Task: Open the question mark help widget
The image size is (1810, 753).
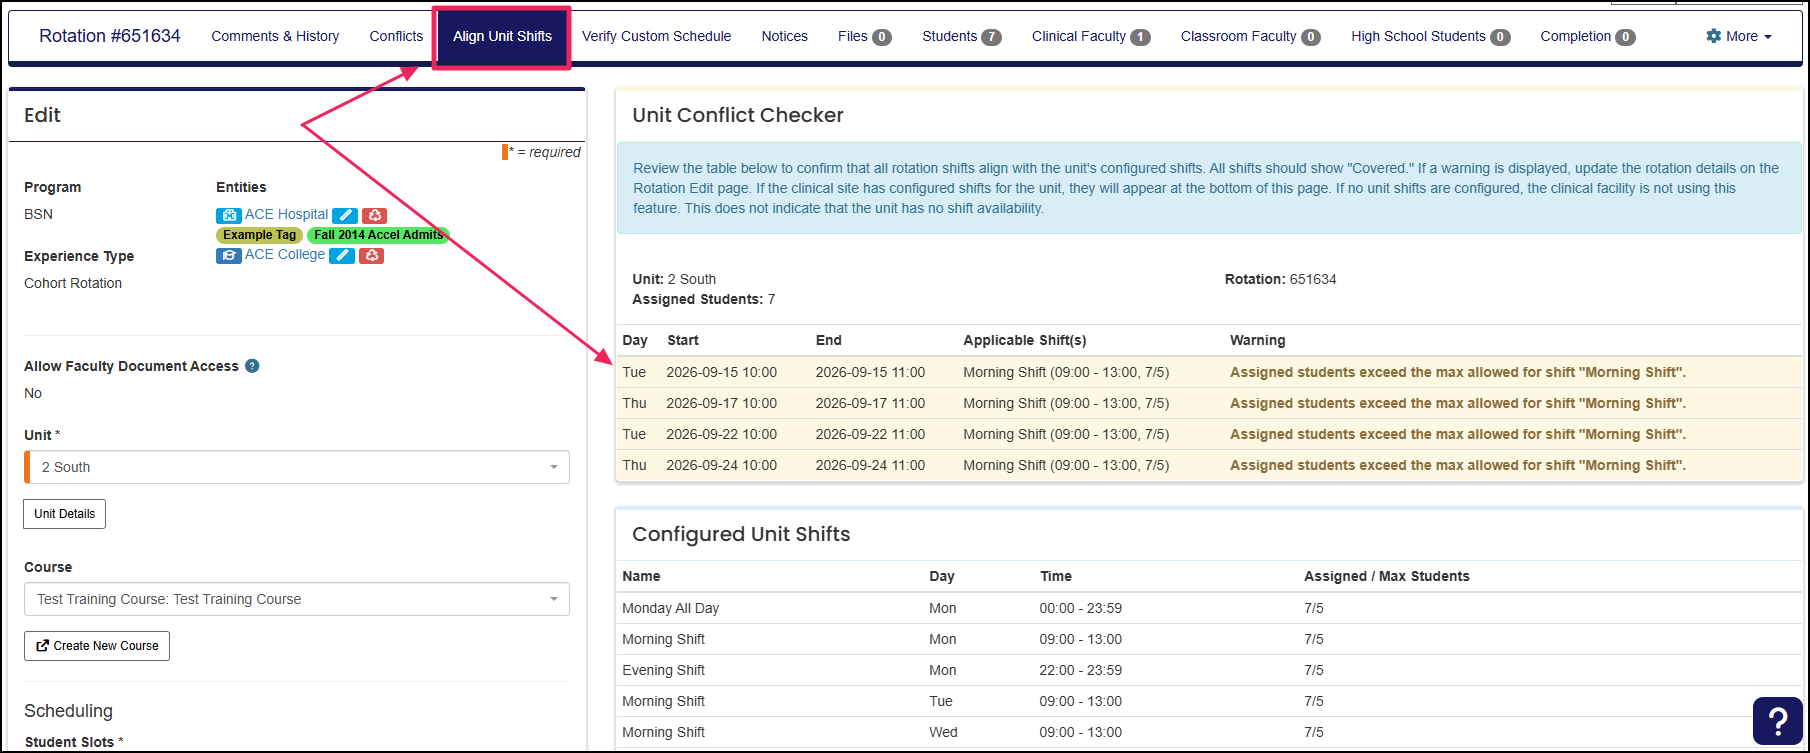Action: (x=1777, y=721)
